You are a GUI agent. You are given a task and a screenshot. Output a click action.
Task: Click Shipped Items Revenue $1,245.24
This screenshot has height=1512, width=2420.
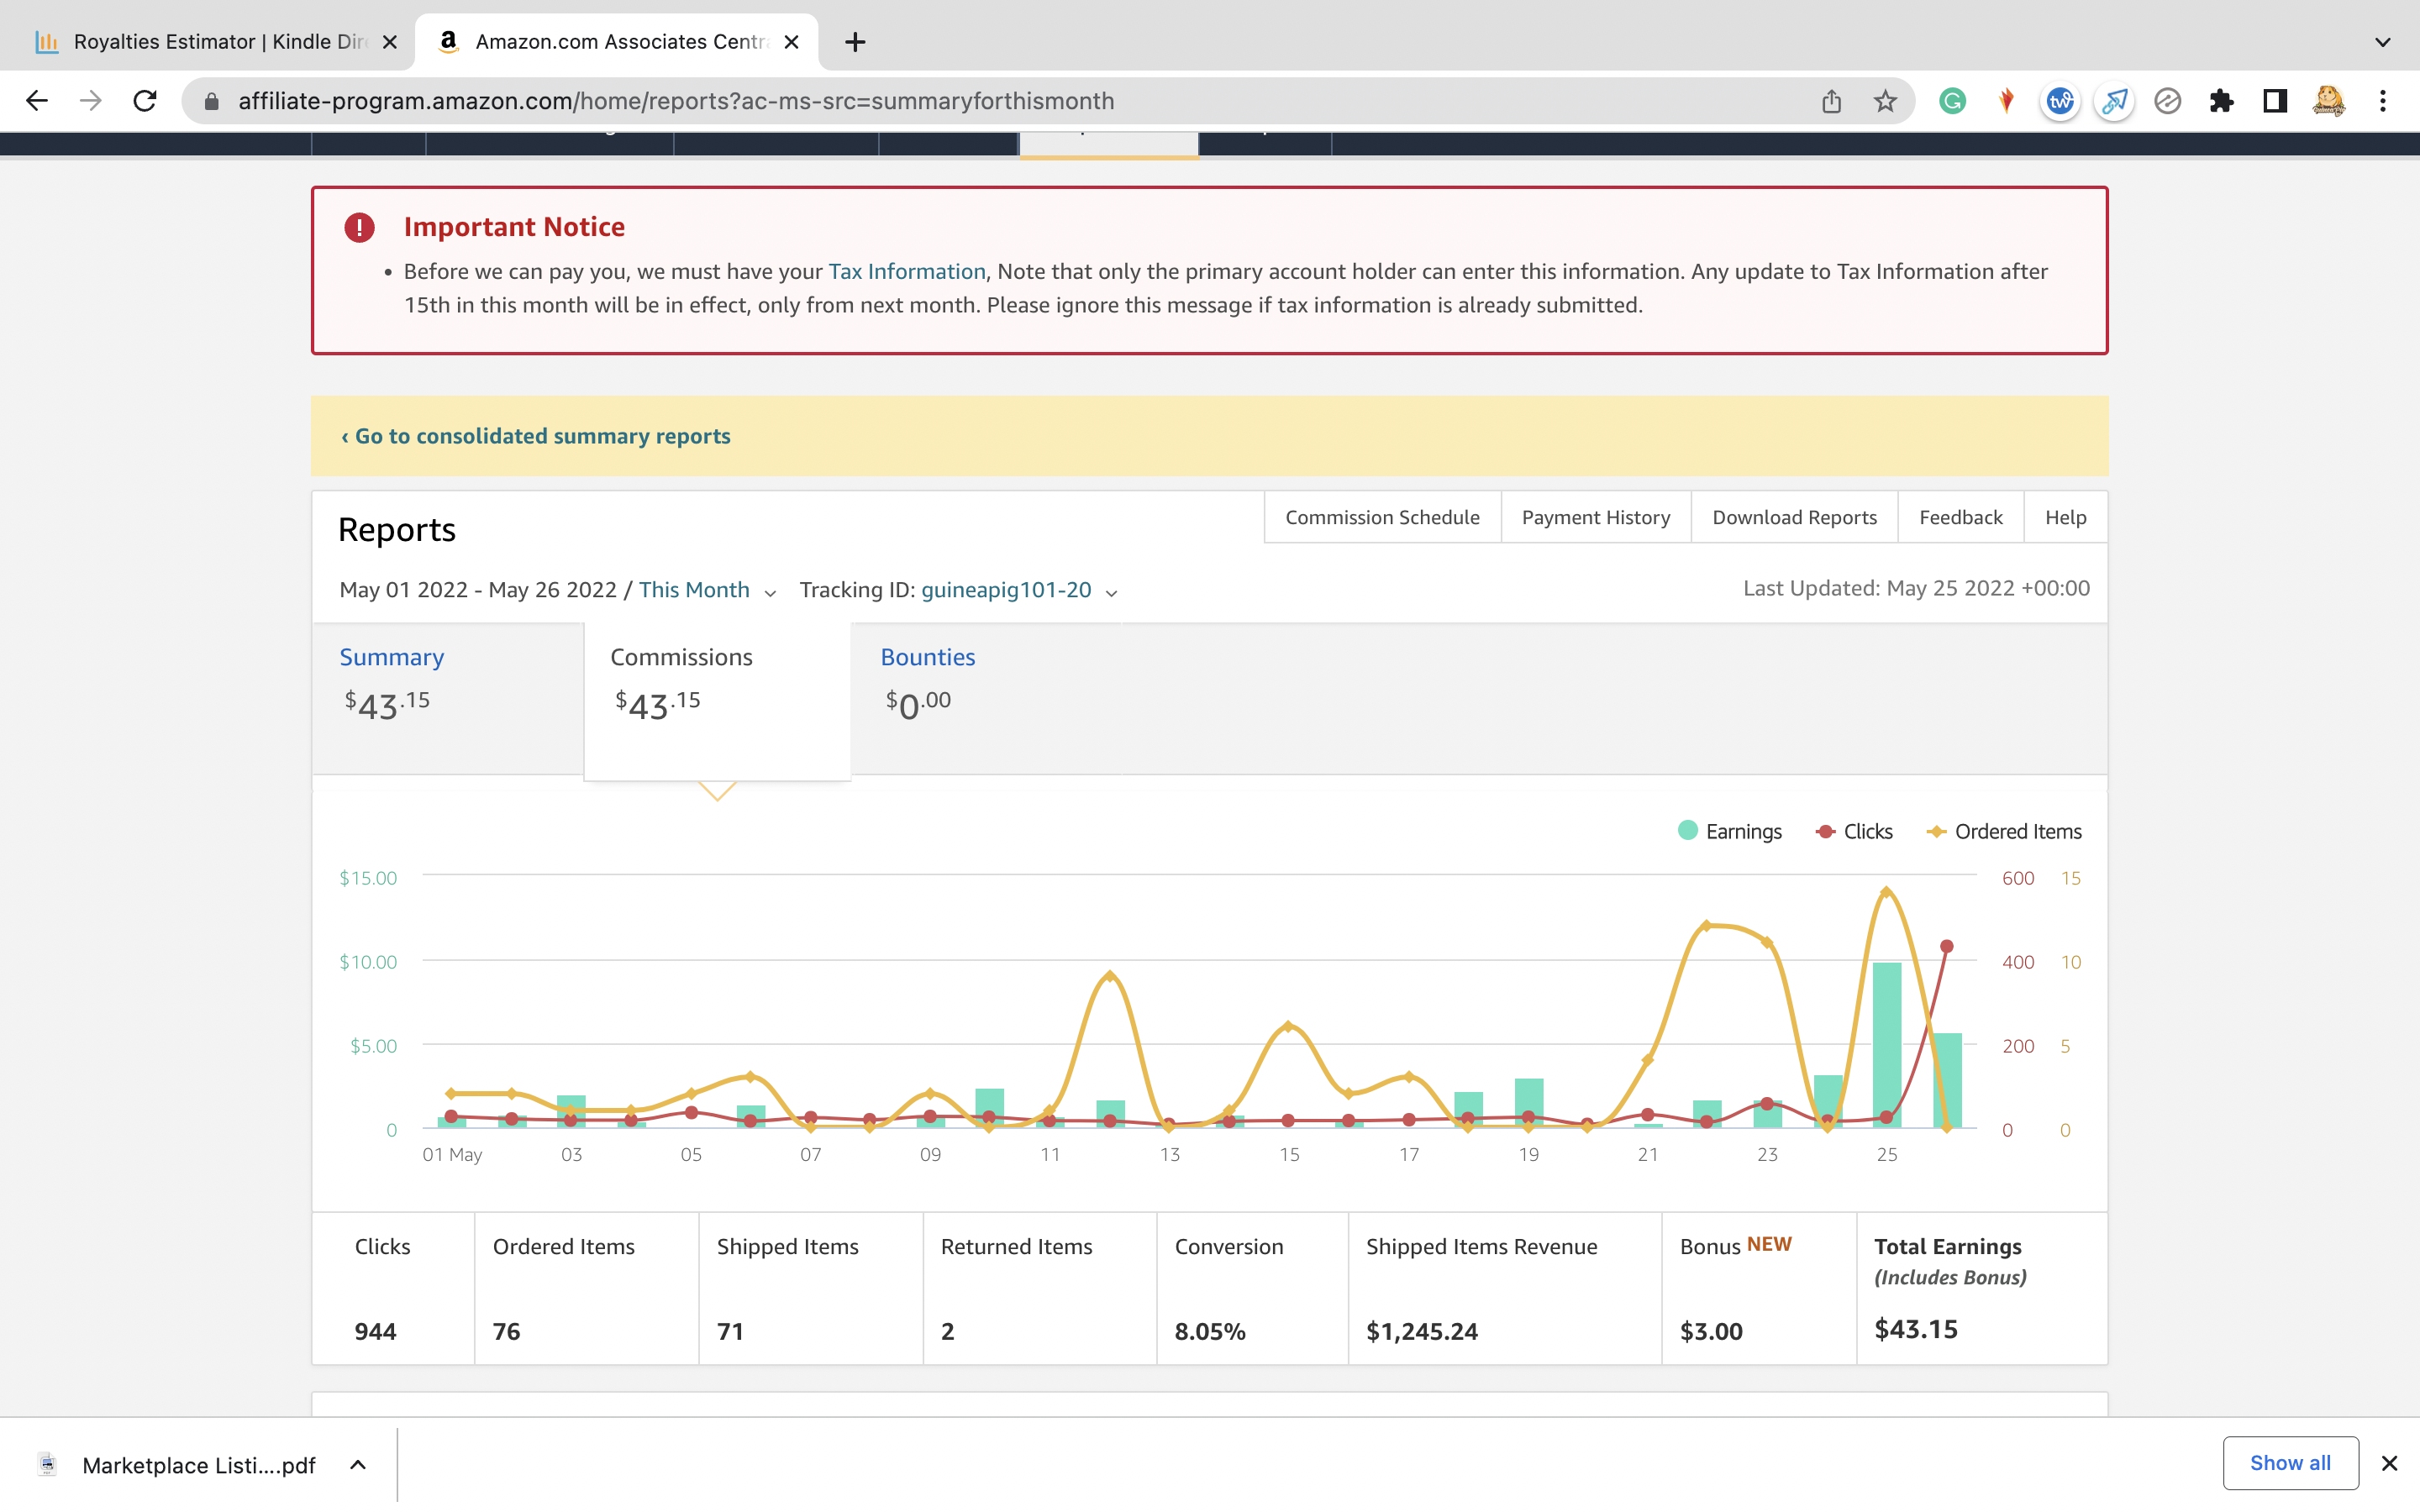point(1422,1331)
